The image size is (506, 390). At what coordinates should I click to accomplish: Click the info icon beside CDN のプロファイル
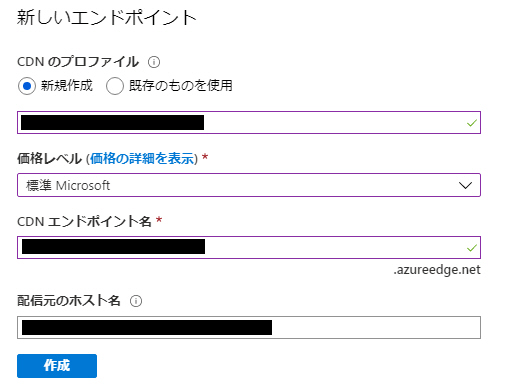(x=154, y=62)
